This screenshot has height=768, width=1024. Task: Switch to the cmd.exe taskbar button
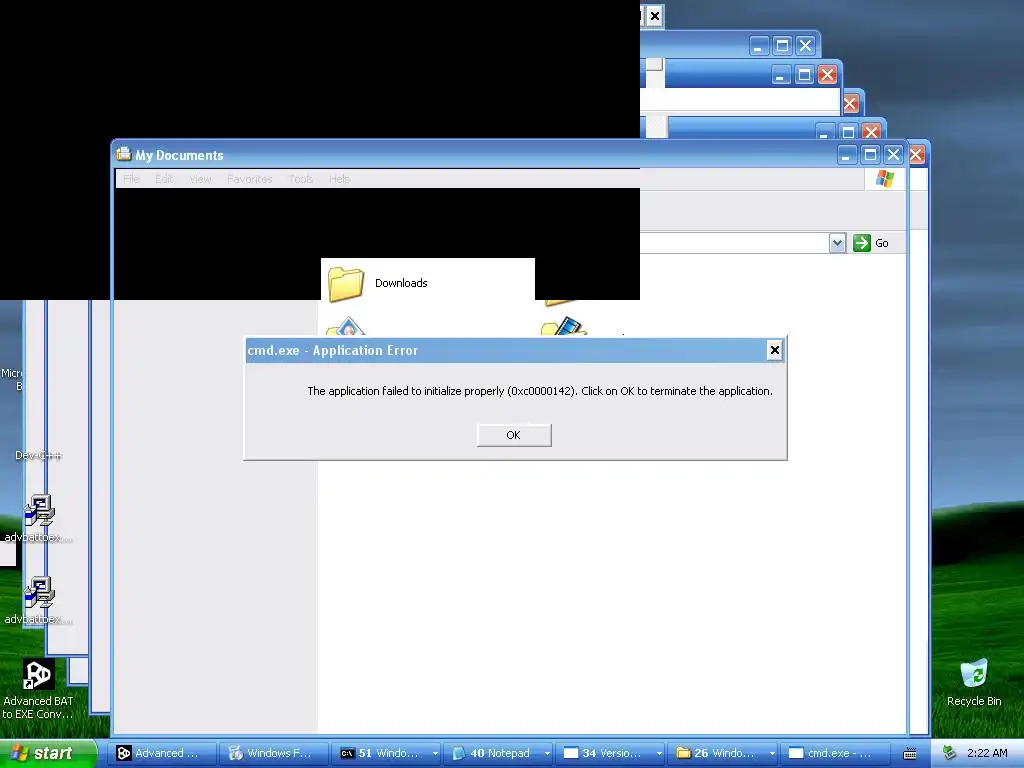[835, 753]
